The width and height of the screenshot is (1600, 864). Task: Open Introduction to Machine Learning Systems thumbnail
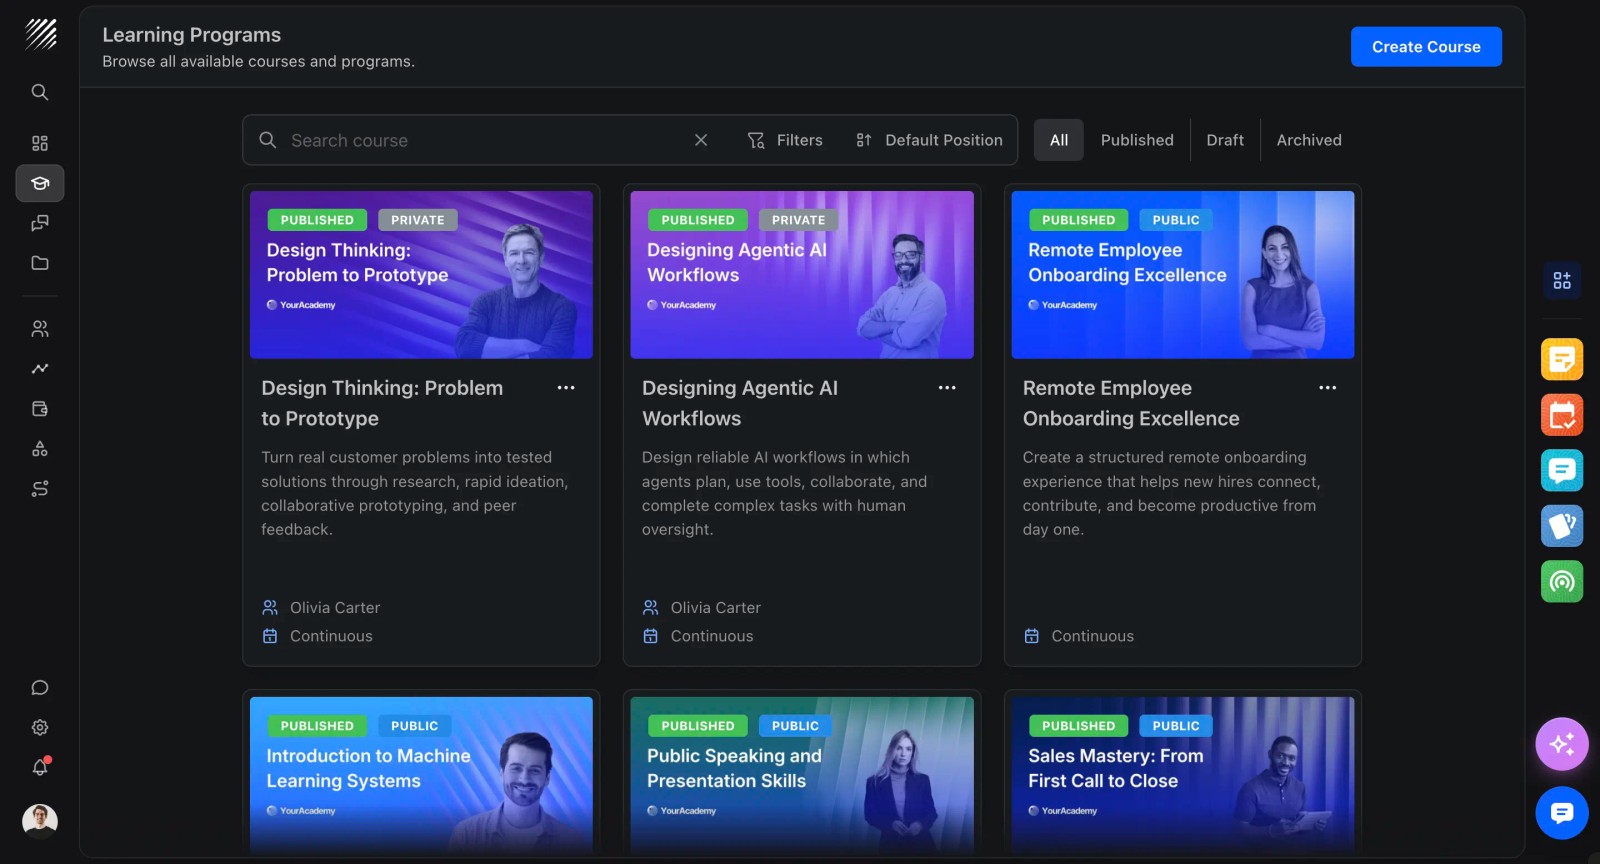(421, 775)
